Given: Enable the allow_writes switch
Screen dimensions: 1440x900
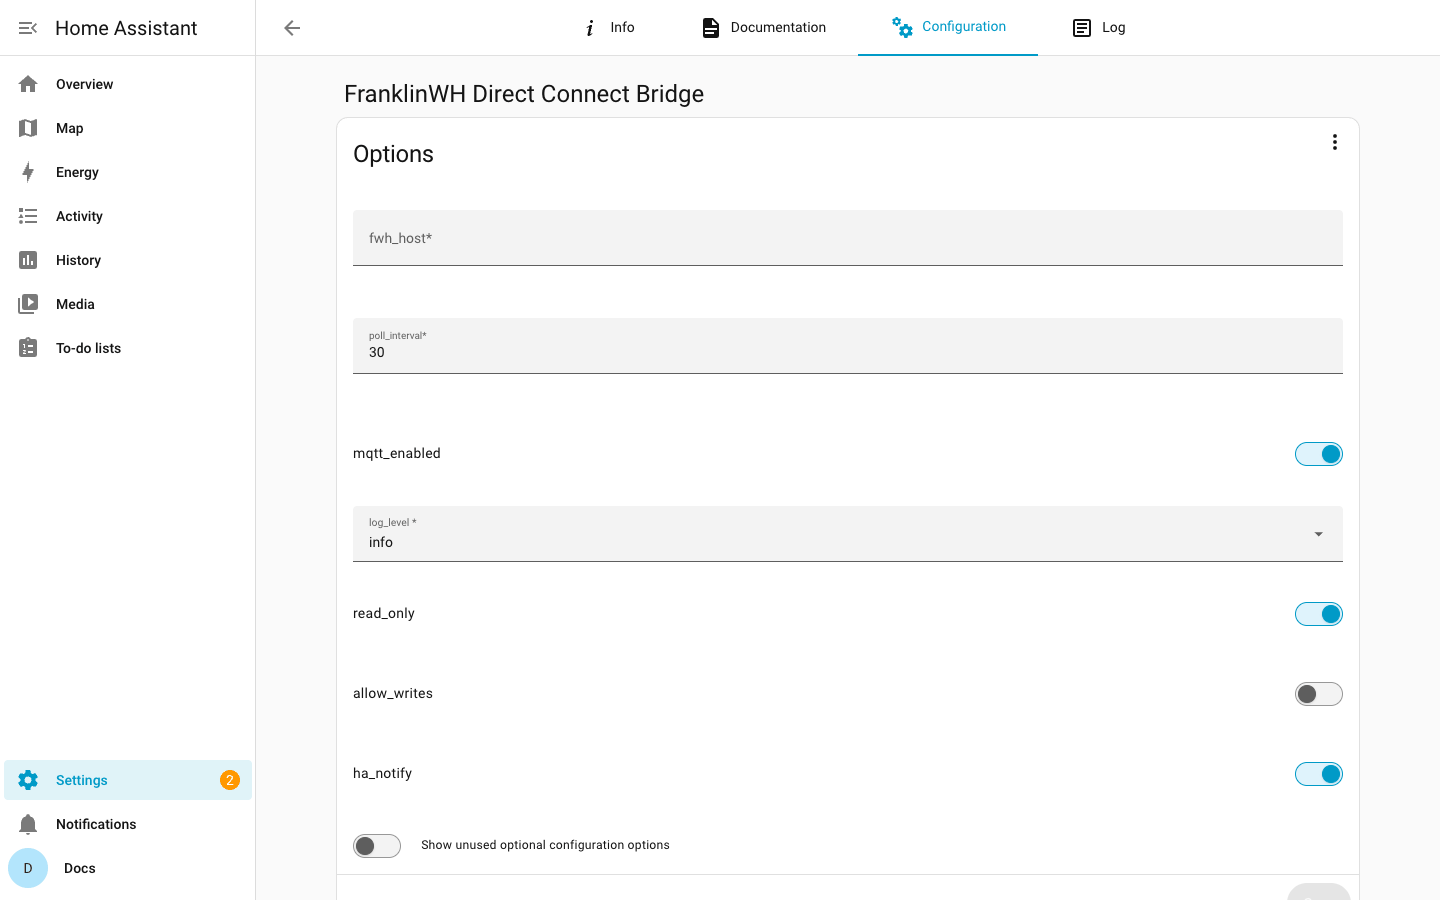Looking at the screenshot, I should pos(1319,694).
